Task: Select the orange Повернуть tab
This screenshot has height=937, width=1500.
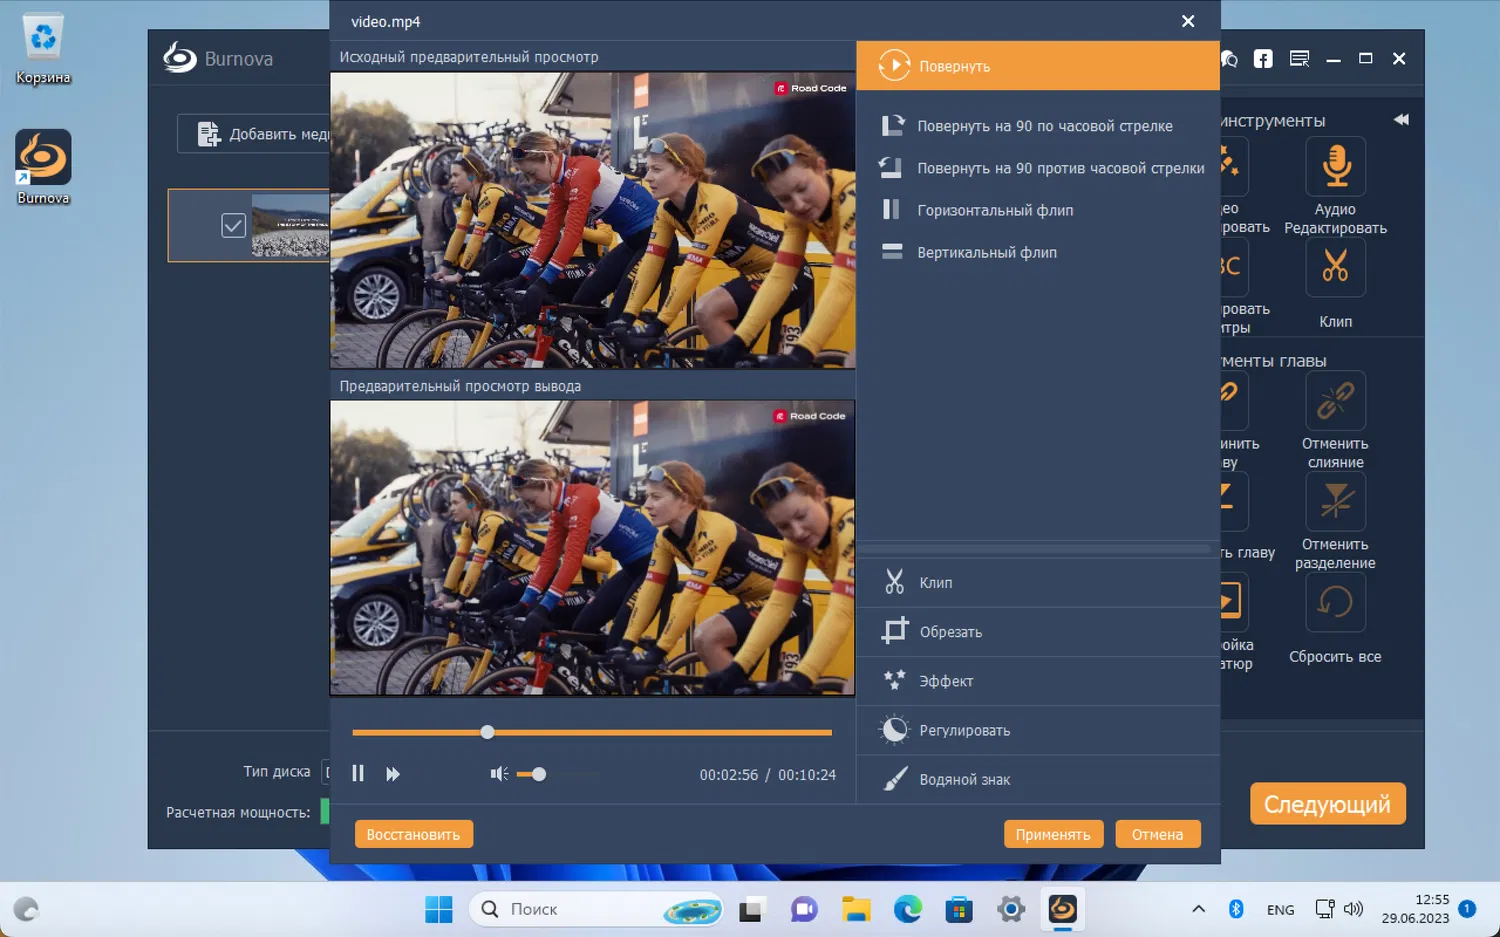Action: pyautogui.click(x=1038, y=66)
